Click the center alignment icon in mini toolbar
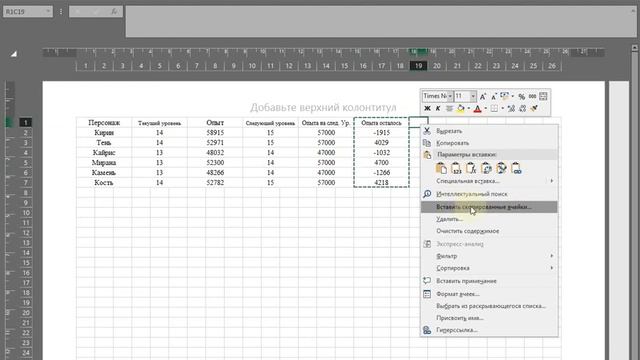 click(449, 109)
